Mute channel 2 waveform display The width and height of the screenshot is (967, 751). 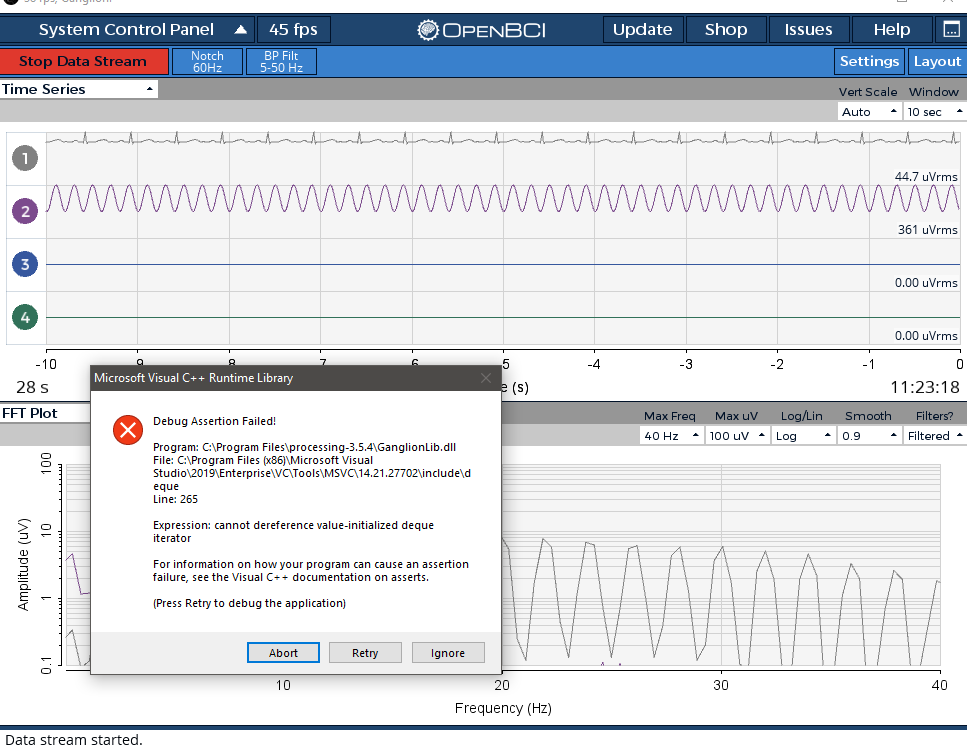[23, 211]
